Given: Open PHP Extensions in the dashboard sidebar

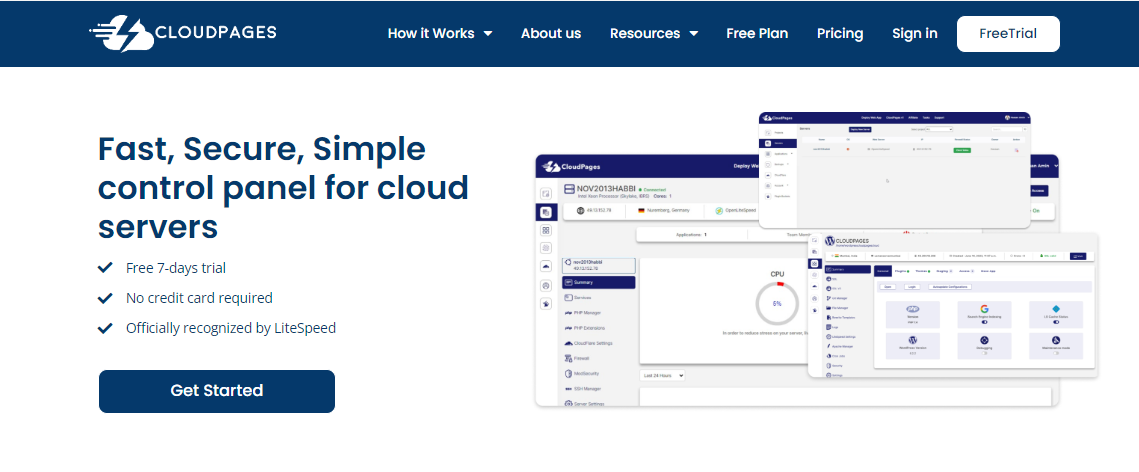Looking at the screenshot, I should (584, 328).
